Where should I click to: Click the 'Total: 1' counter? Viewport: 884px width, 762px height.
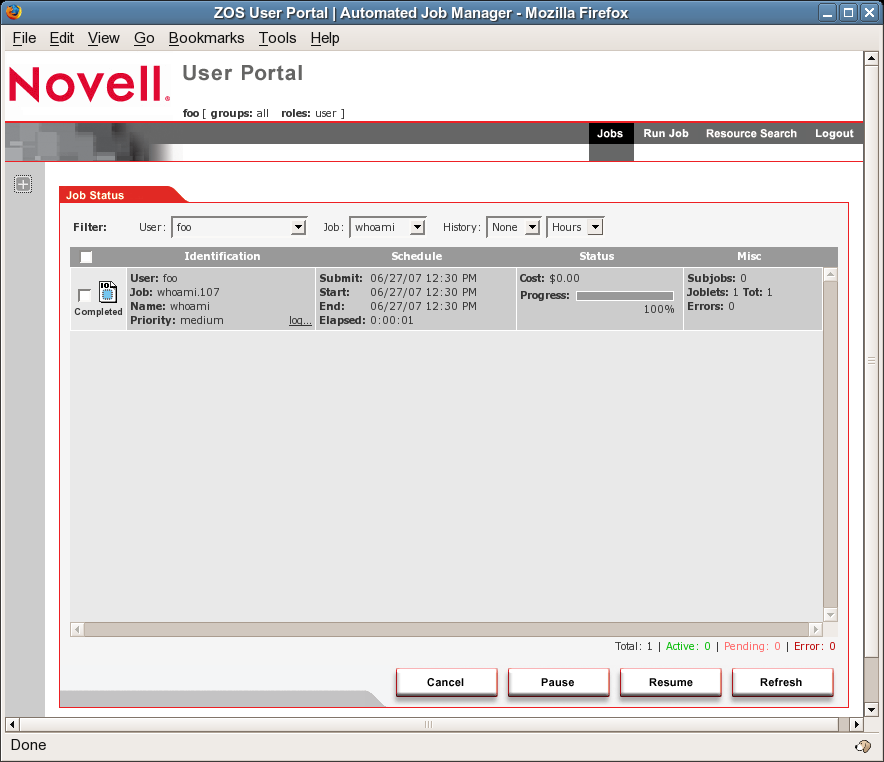[x=634, y=646]
